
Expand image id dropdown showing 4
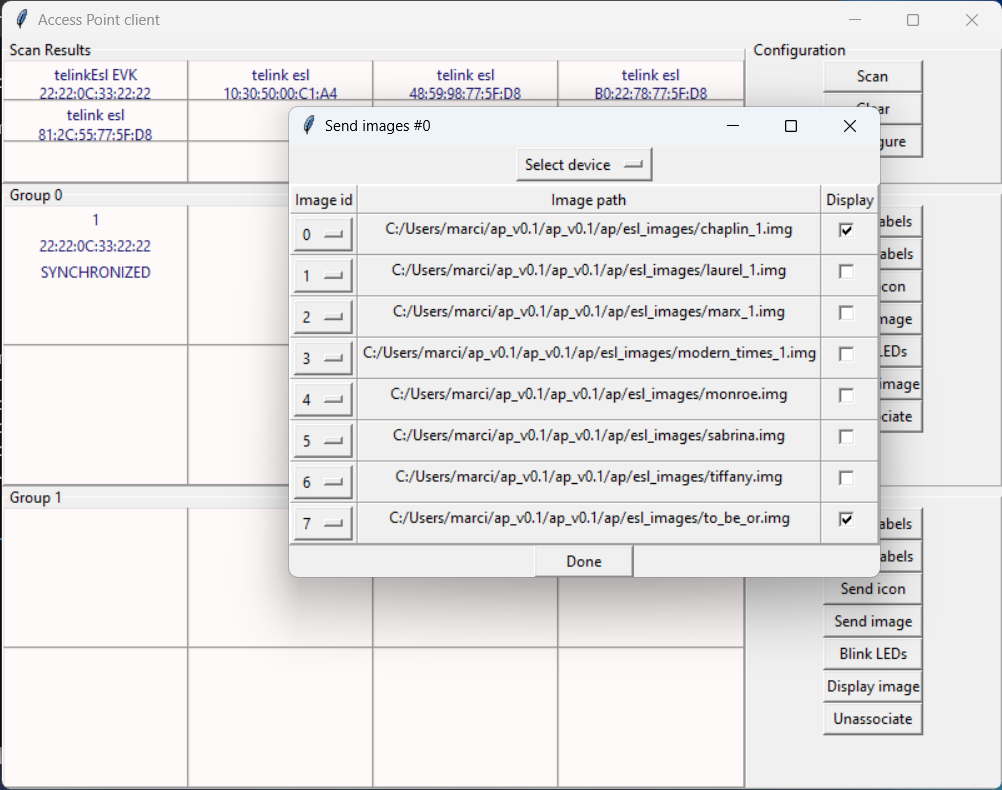323,399
